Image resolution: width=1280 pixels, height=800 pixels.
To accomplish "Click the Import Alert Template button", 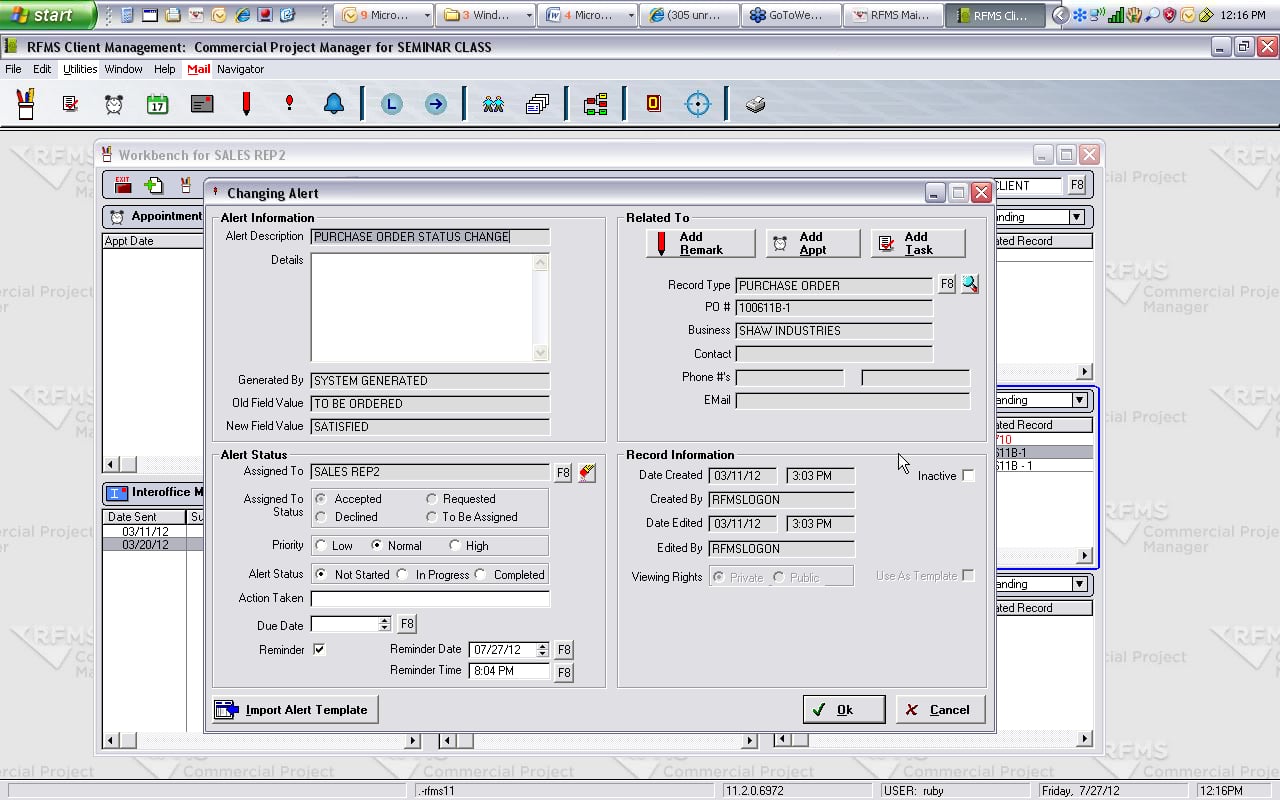I will (296, 710).
